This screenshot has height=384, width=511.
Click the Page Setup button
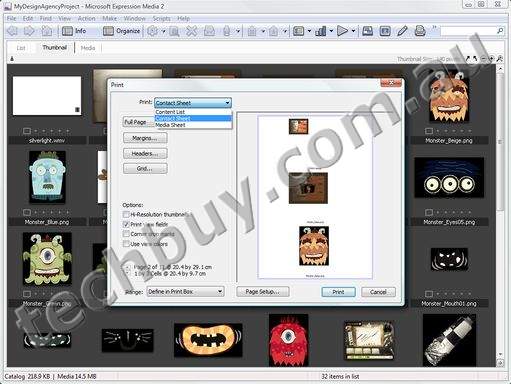coord(263,292)
